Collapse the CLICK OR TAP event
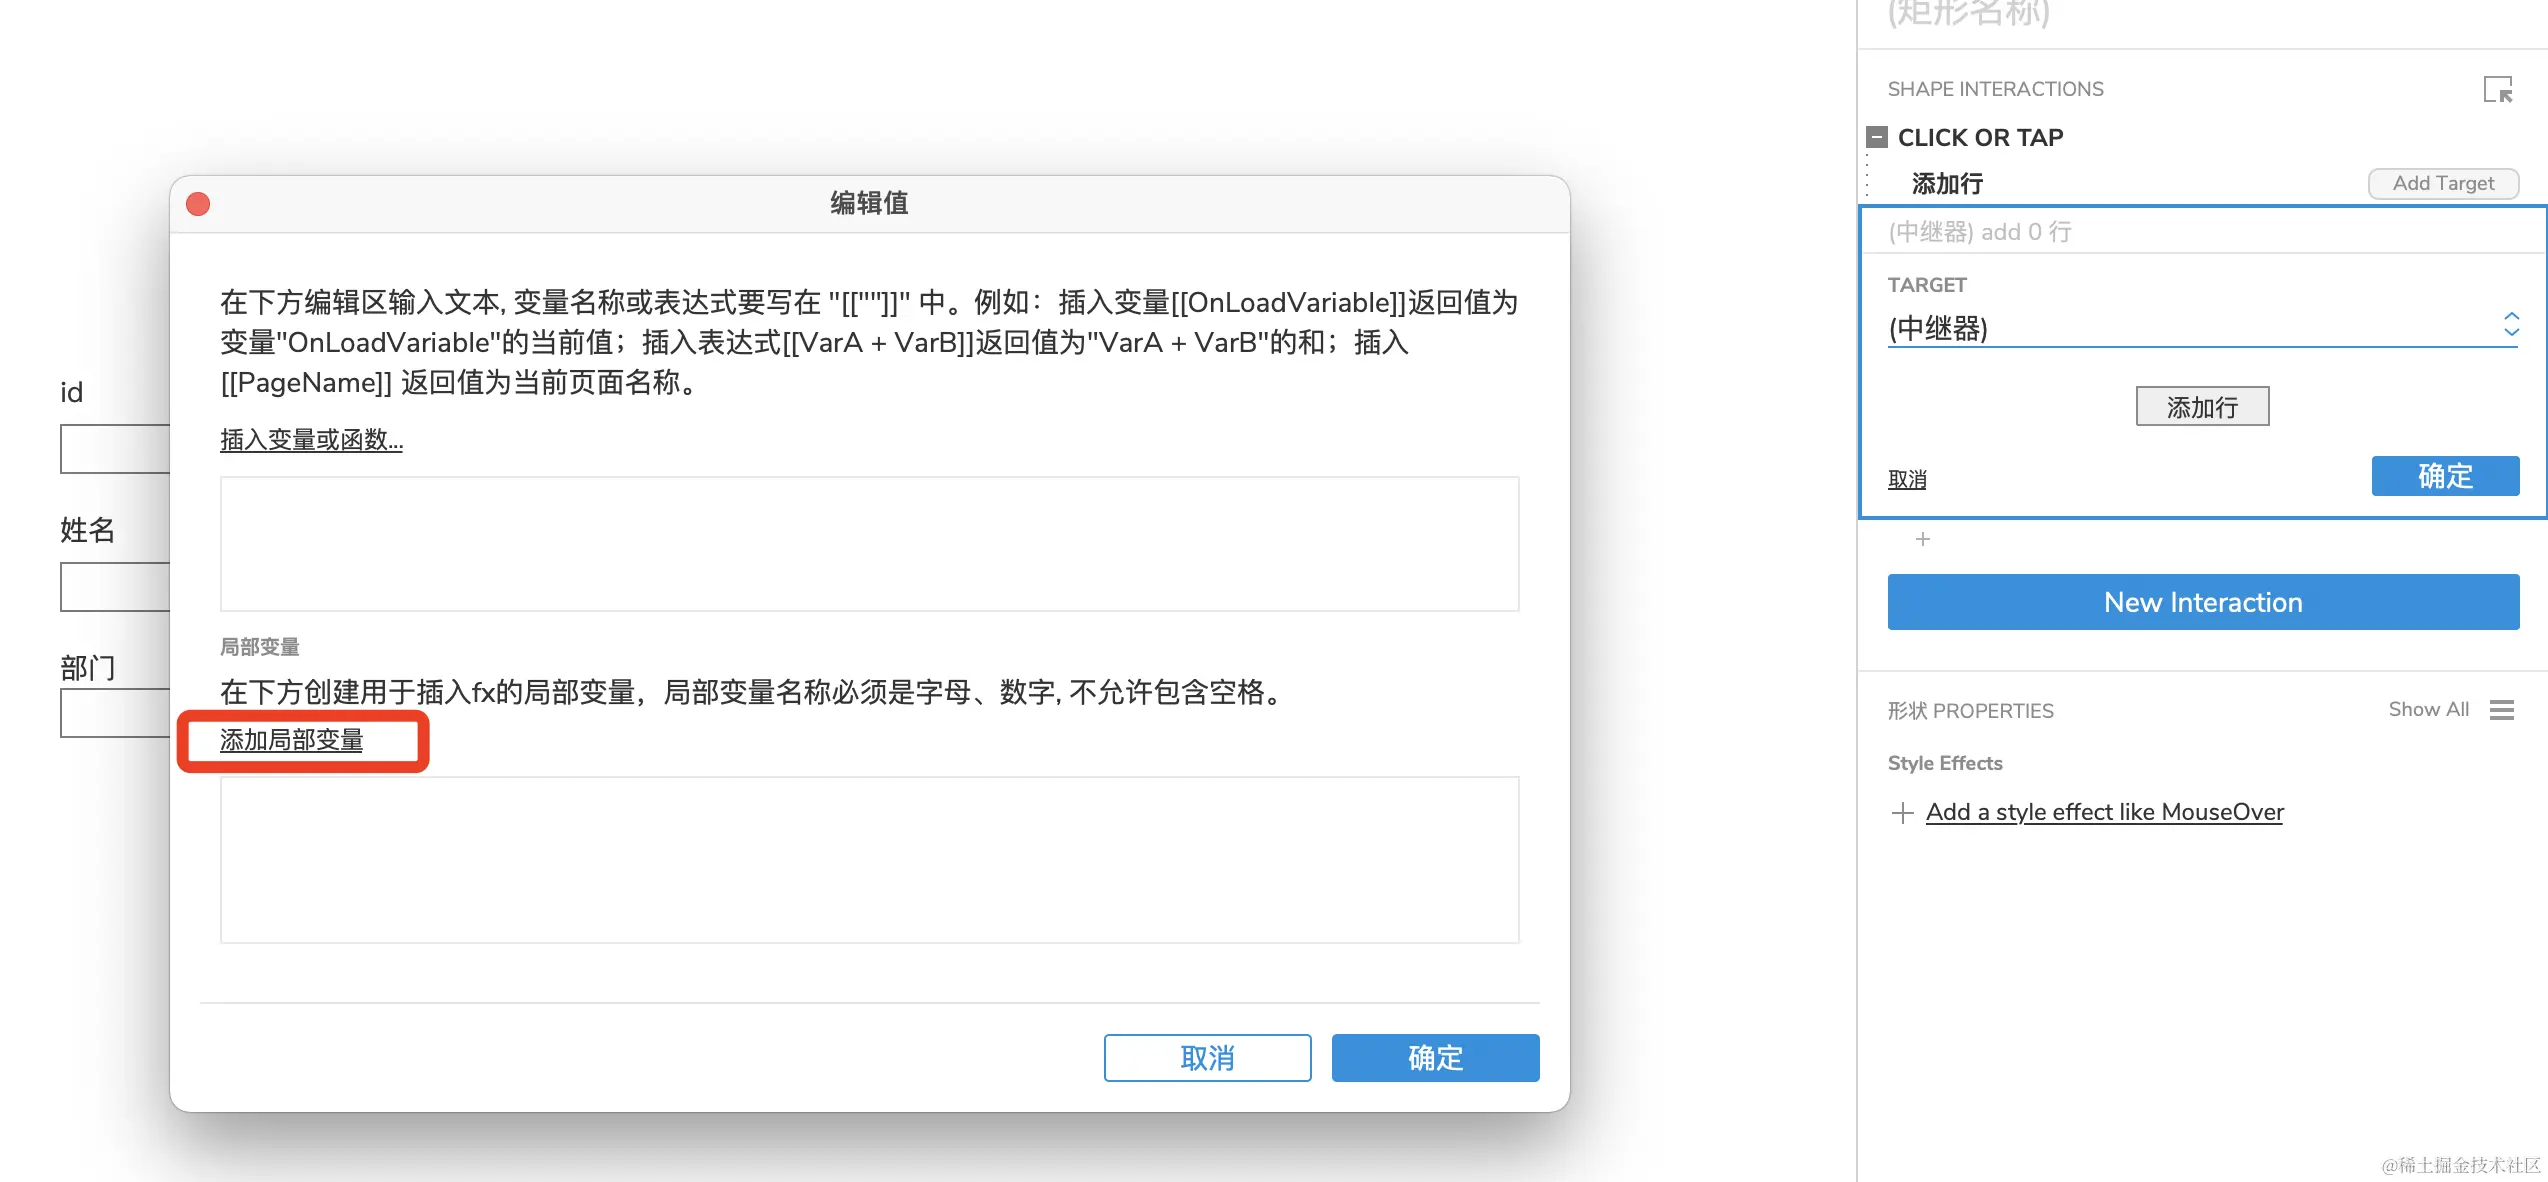The image size is (2548, 1182). click(1877, 137)
